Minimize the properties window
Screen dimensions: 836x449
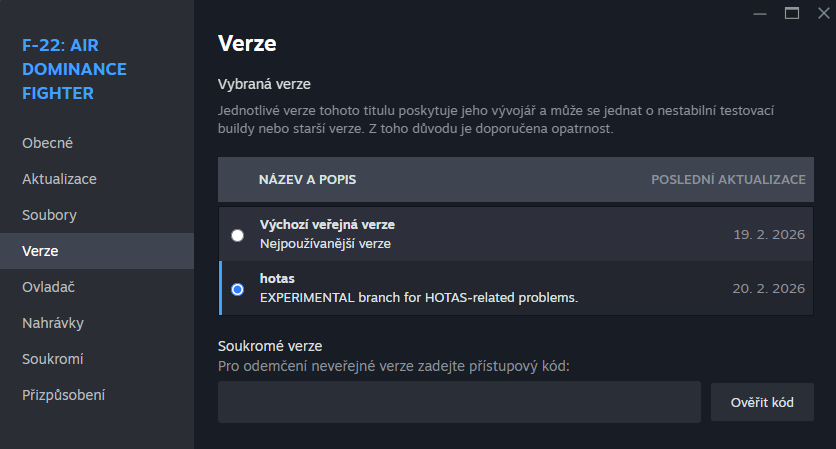(x=765, y=13)
